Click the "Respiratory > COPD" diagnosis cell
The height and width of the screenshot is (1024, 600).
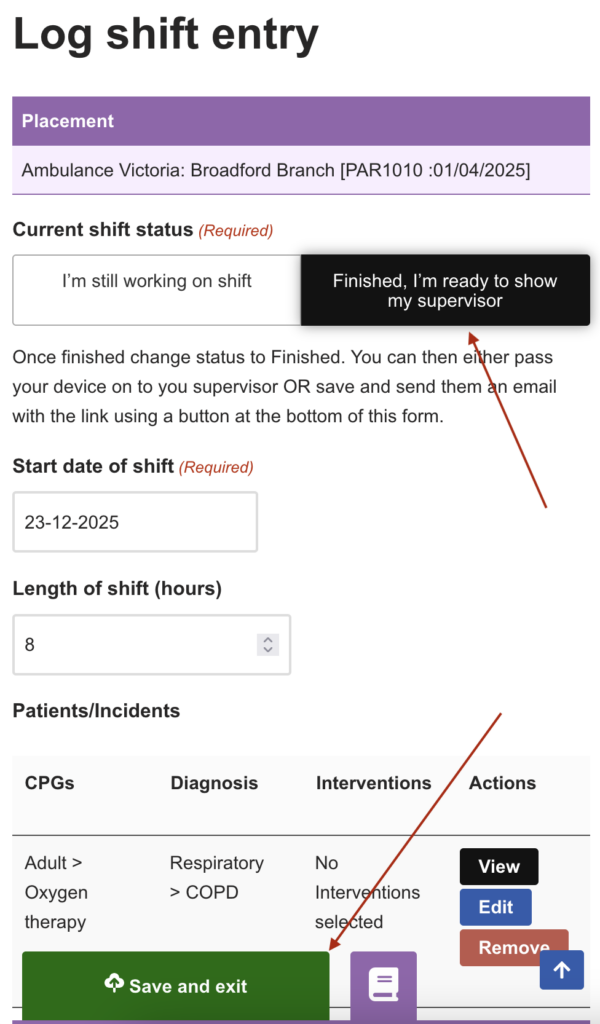tap(216, 877)
